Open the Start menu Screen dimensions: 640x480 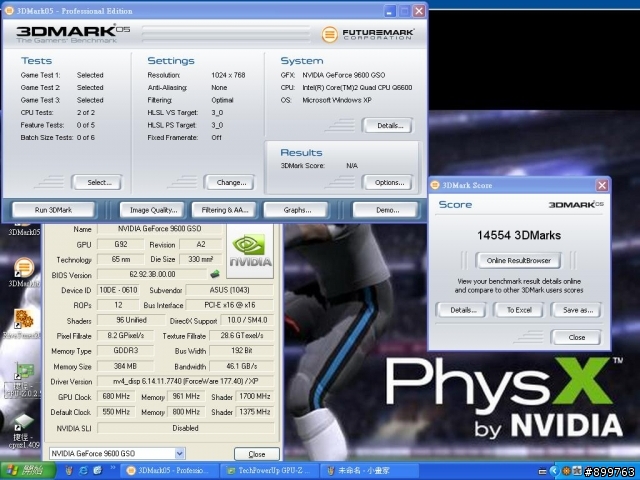28,471
